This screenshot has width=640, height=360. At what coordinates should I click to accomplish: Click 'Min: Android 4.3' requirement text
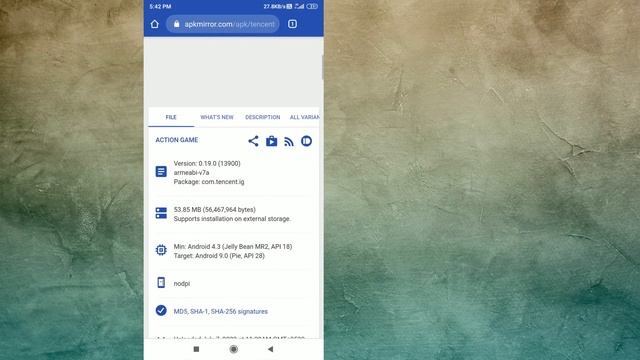click(x=233, y=247)
